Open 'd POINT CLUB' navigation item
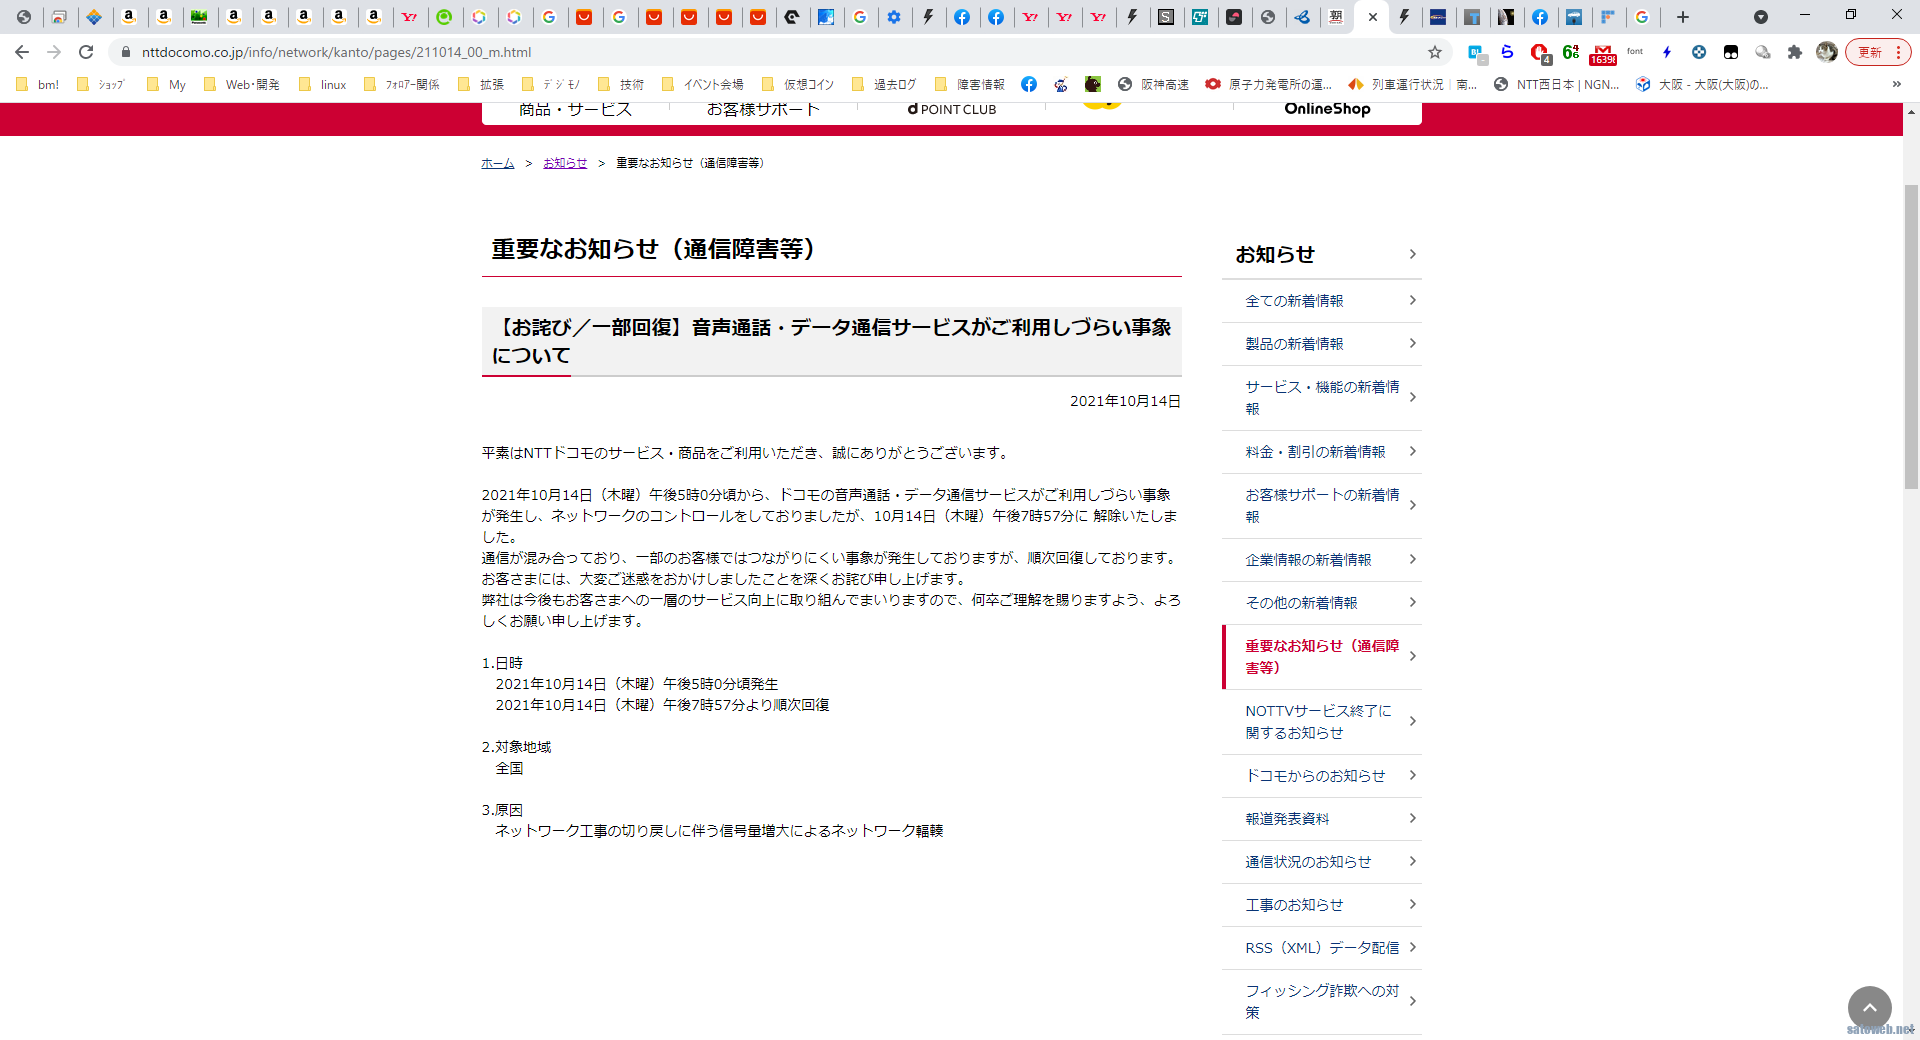This screenshot has height=1040, width=1920. 951,109
